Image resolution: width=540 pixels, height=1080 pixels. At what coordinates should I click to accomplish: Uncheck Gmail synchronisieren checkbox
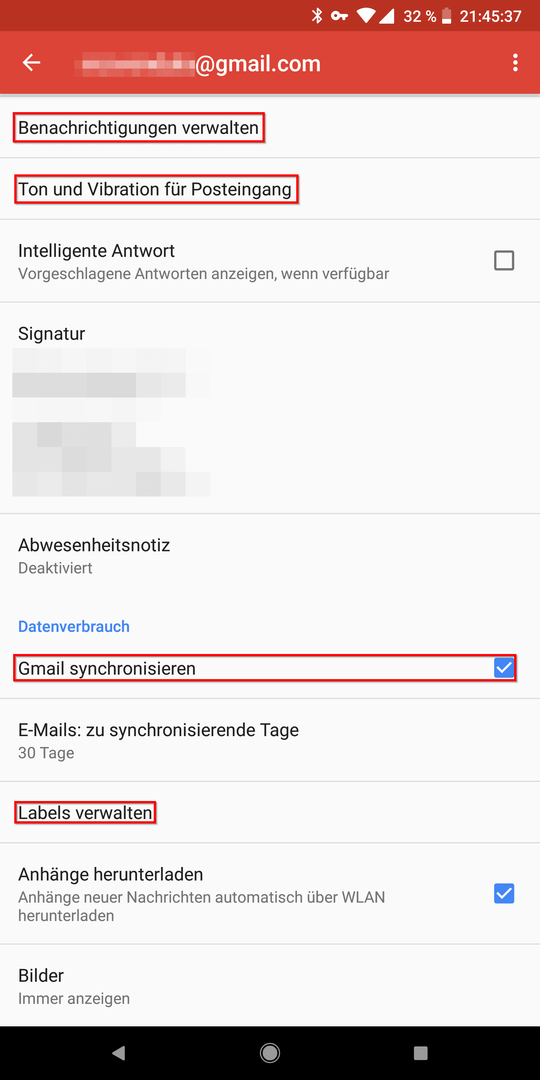pyautogui.click(x=504, y=668)
